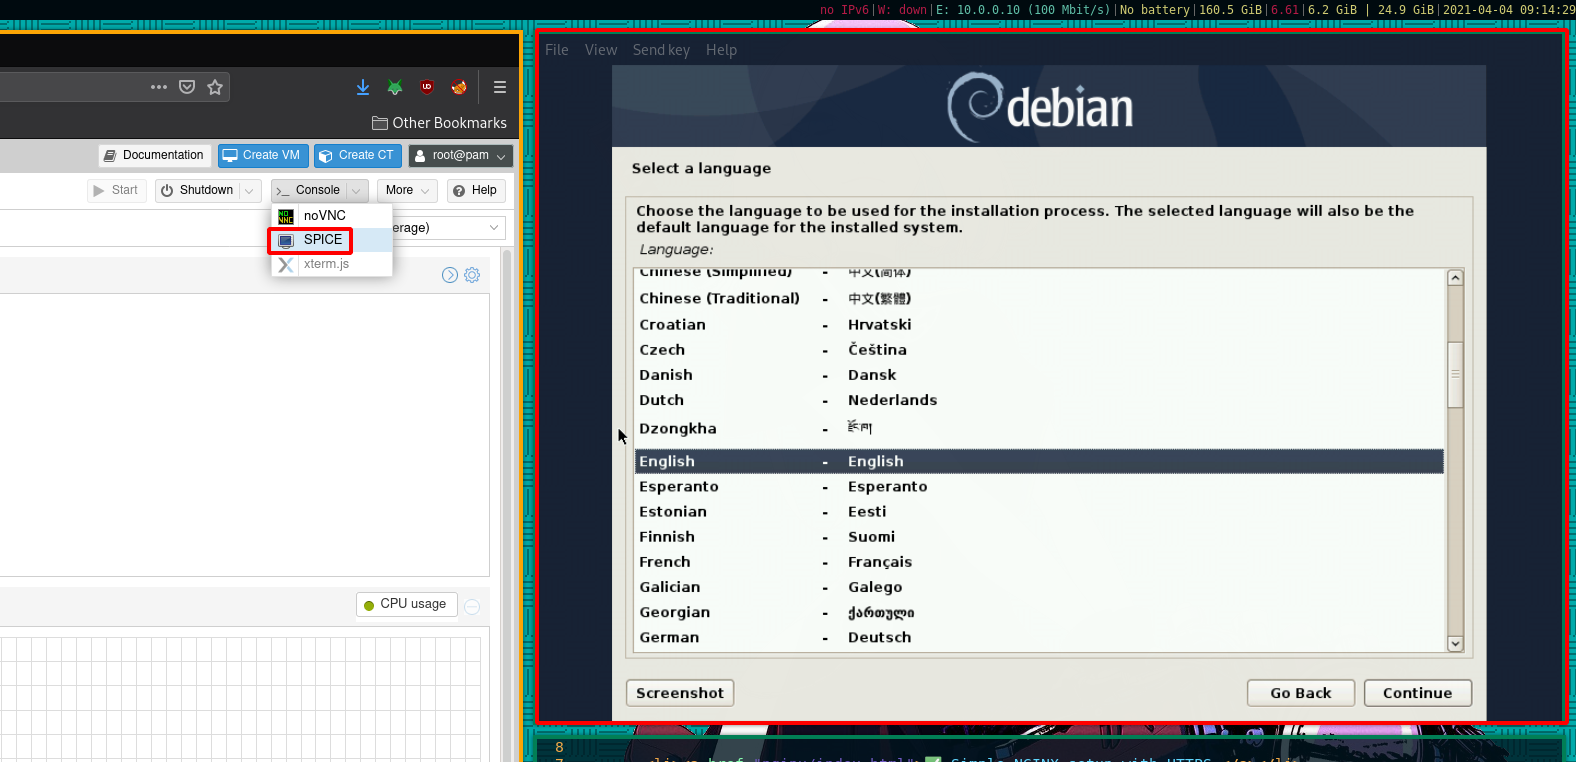The width and height of the screenshot is (1576, 762).
Task: Open root@pam user dropdown
Action: coord(460,155)
